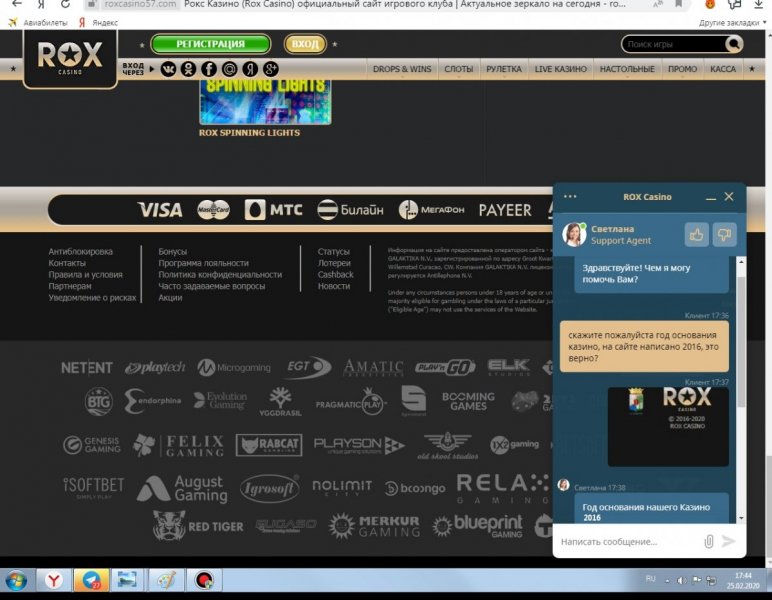772x600 pixels.
Task: Close the ROX Casino chat widget
Action: (729, 196)
